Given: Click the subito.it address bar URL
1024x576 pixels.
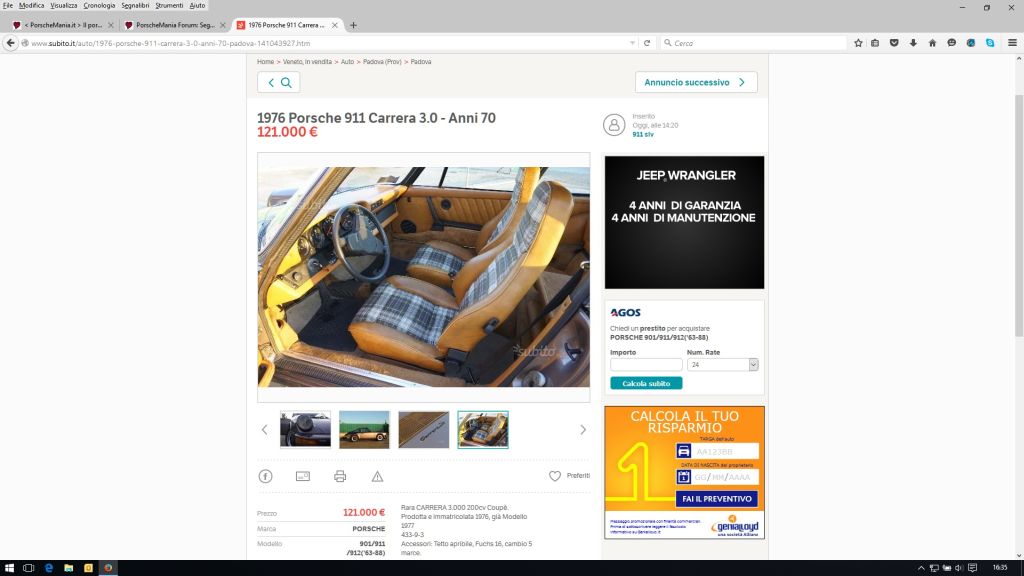Looking at the screenshot, I should [x=170, y=43].
